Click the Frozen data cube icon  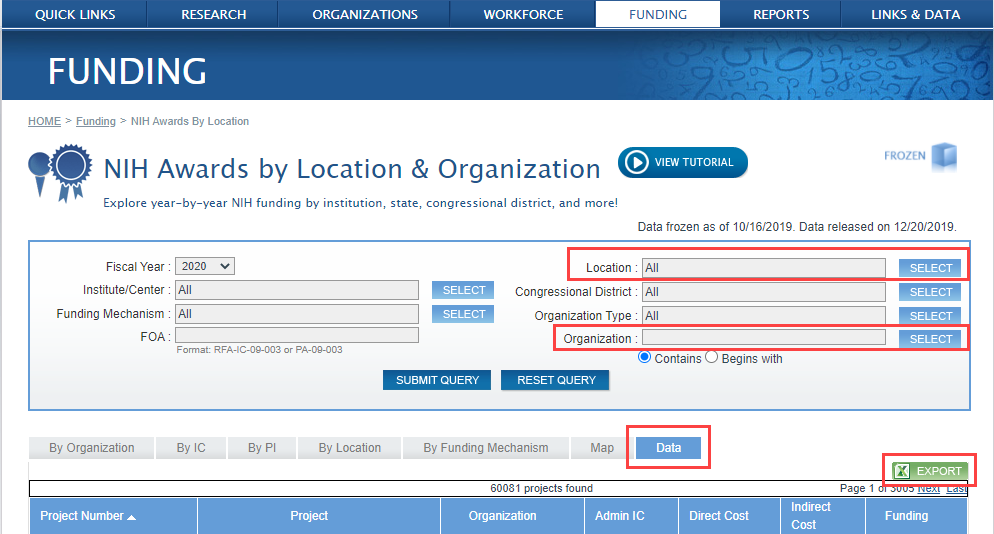[x=943, y=157]
